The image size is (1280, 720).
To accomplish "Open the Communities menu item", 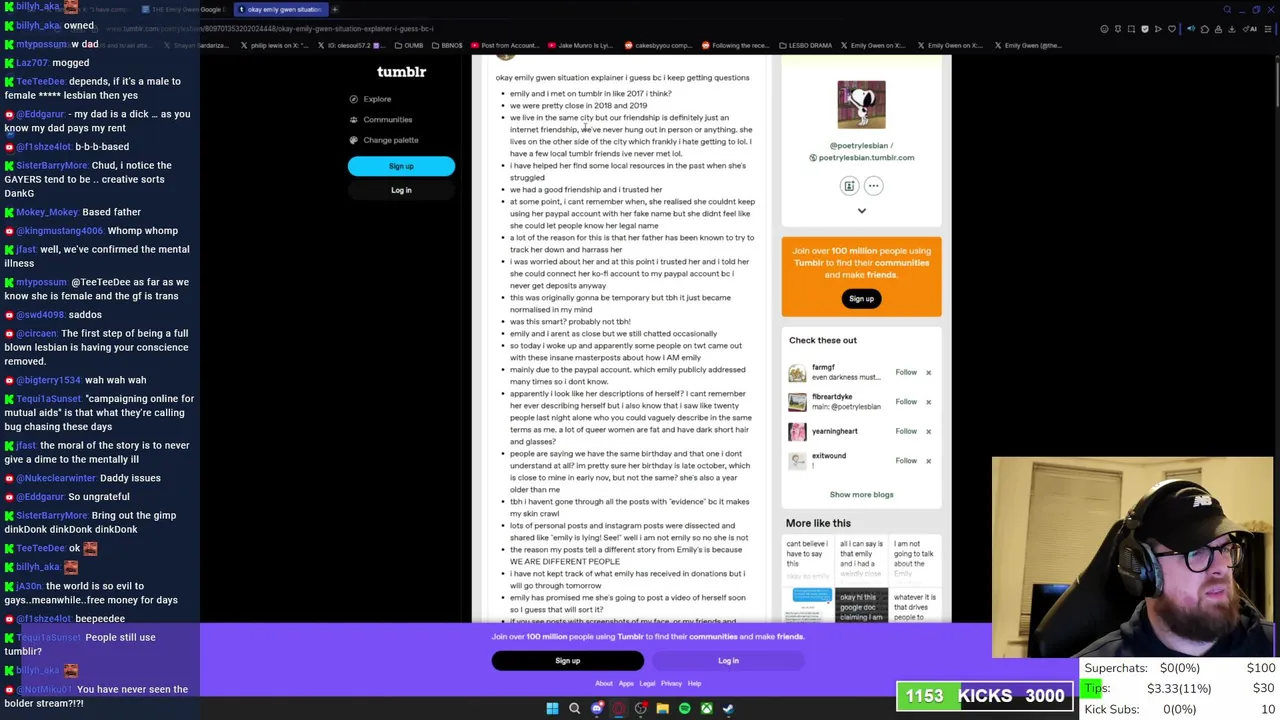I will [x=387, y=119].
